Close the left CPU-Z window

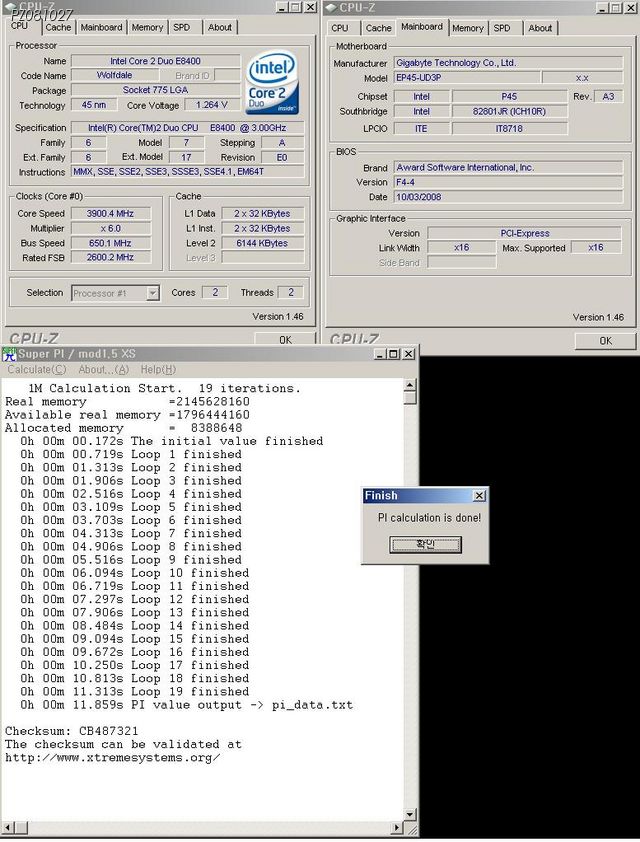[x=311, y=7]
